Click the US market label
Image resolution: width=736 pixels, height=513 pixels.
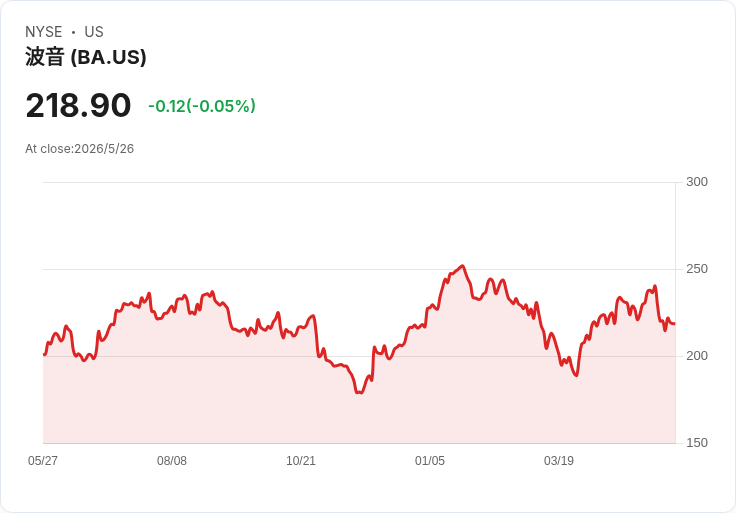[x=94, y=32]
